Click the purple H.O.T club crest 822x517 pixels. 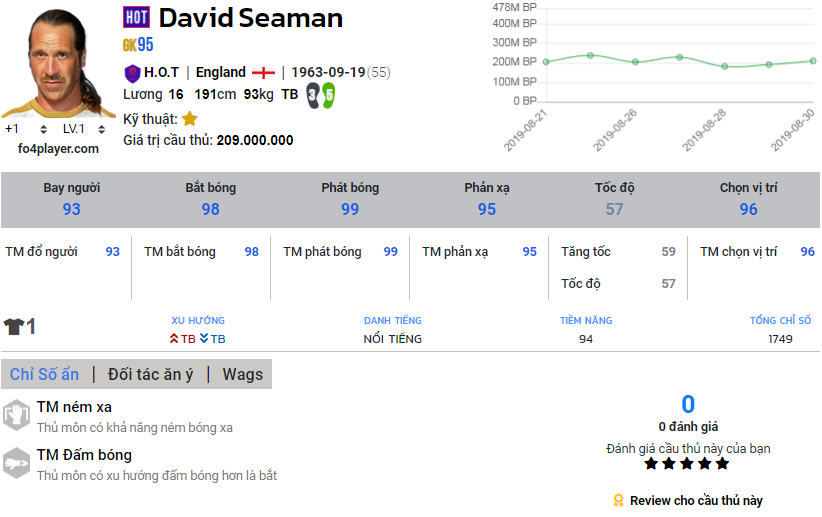pos(132,72)
